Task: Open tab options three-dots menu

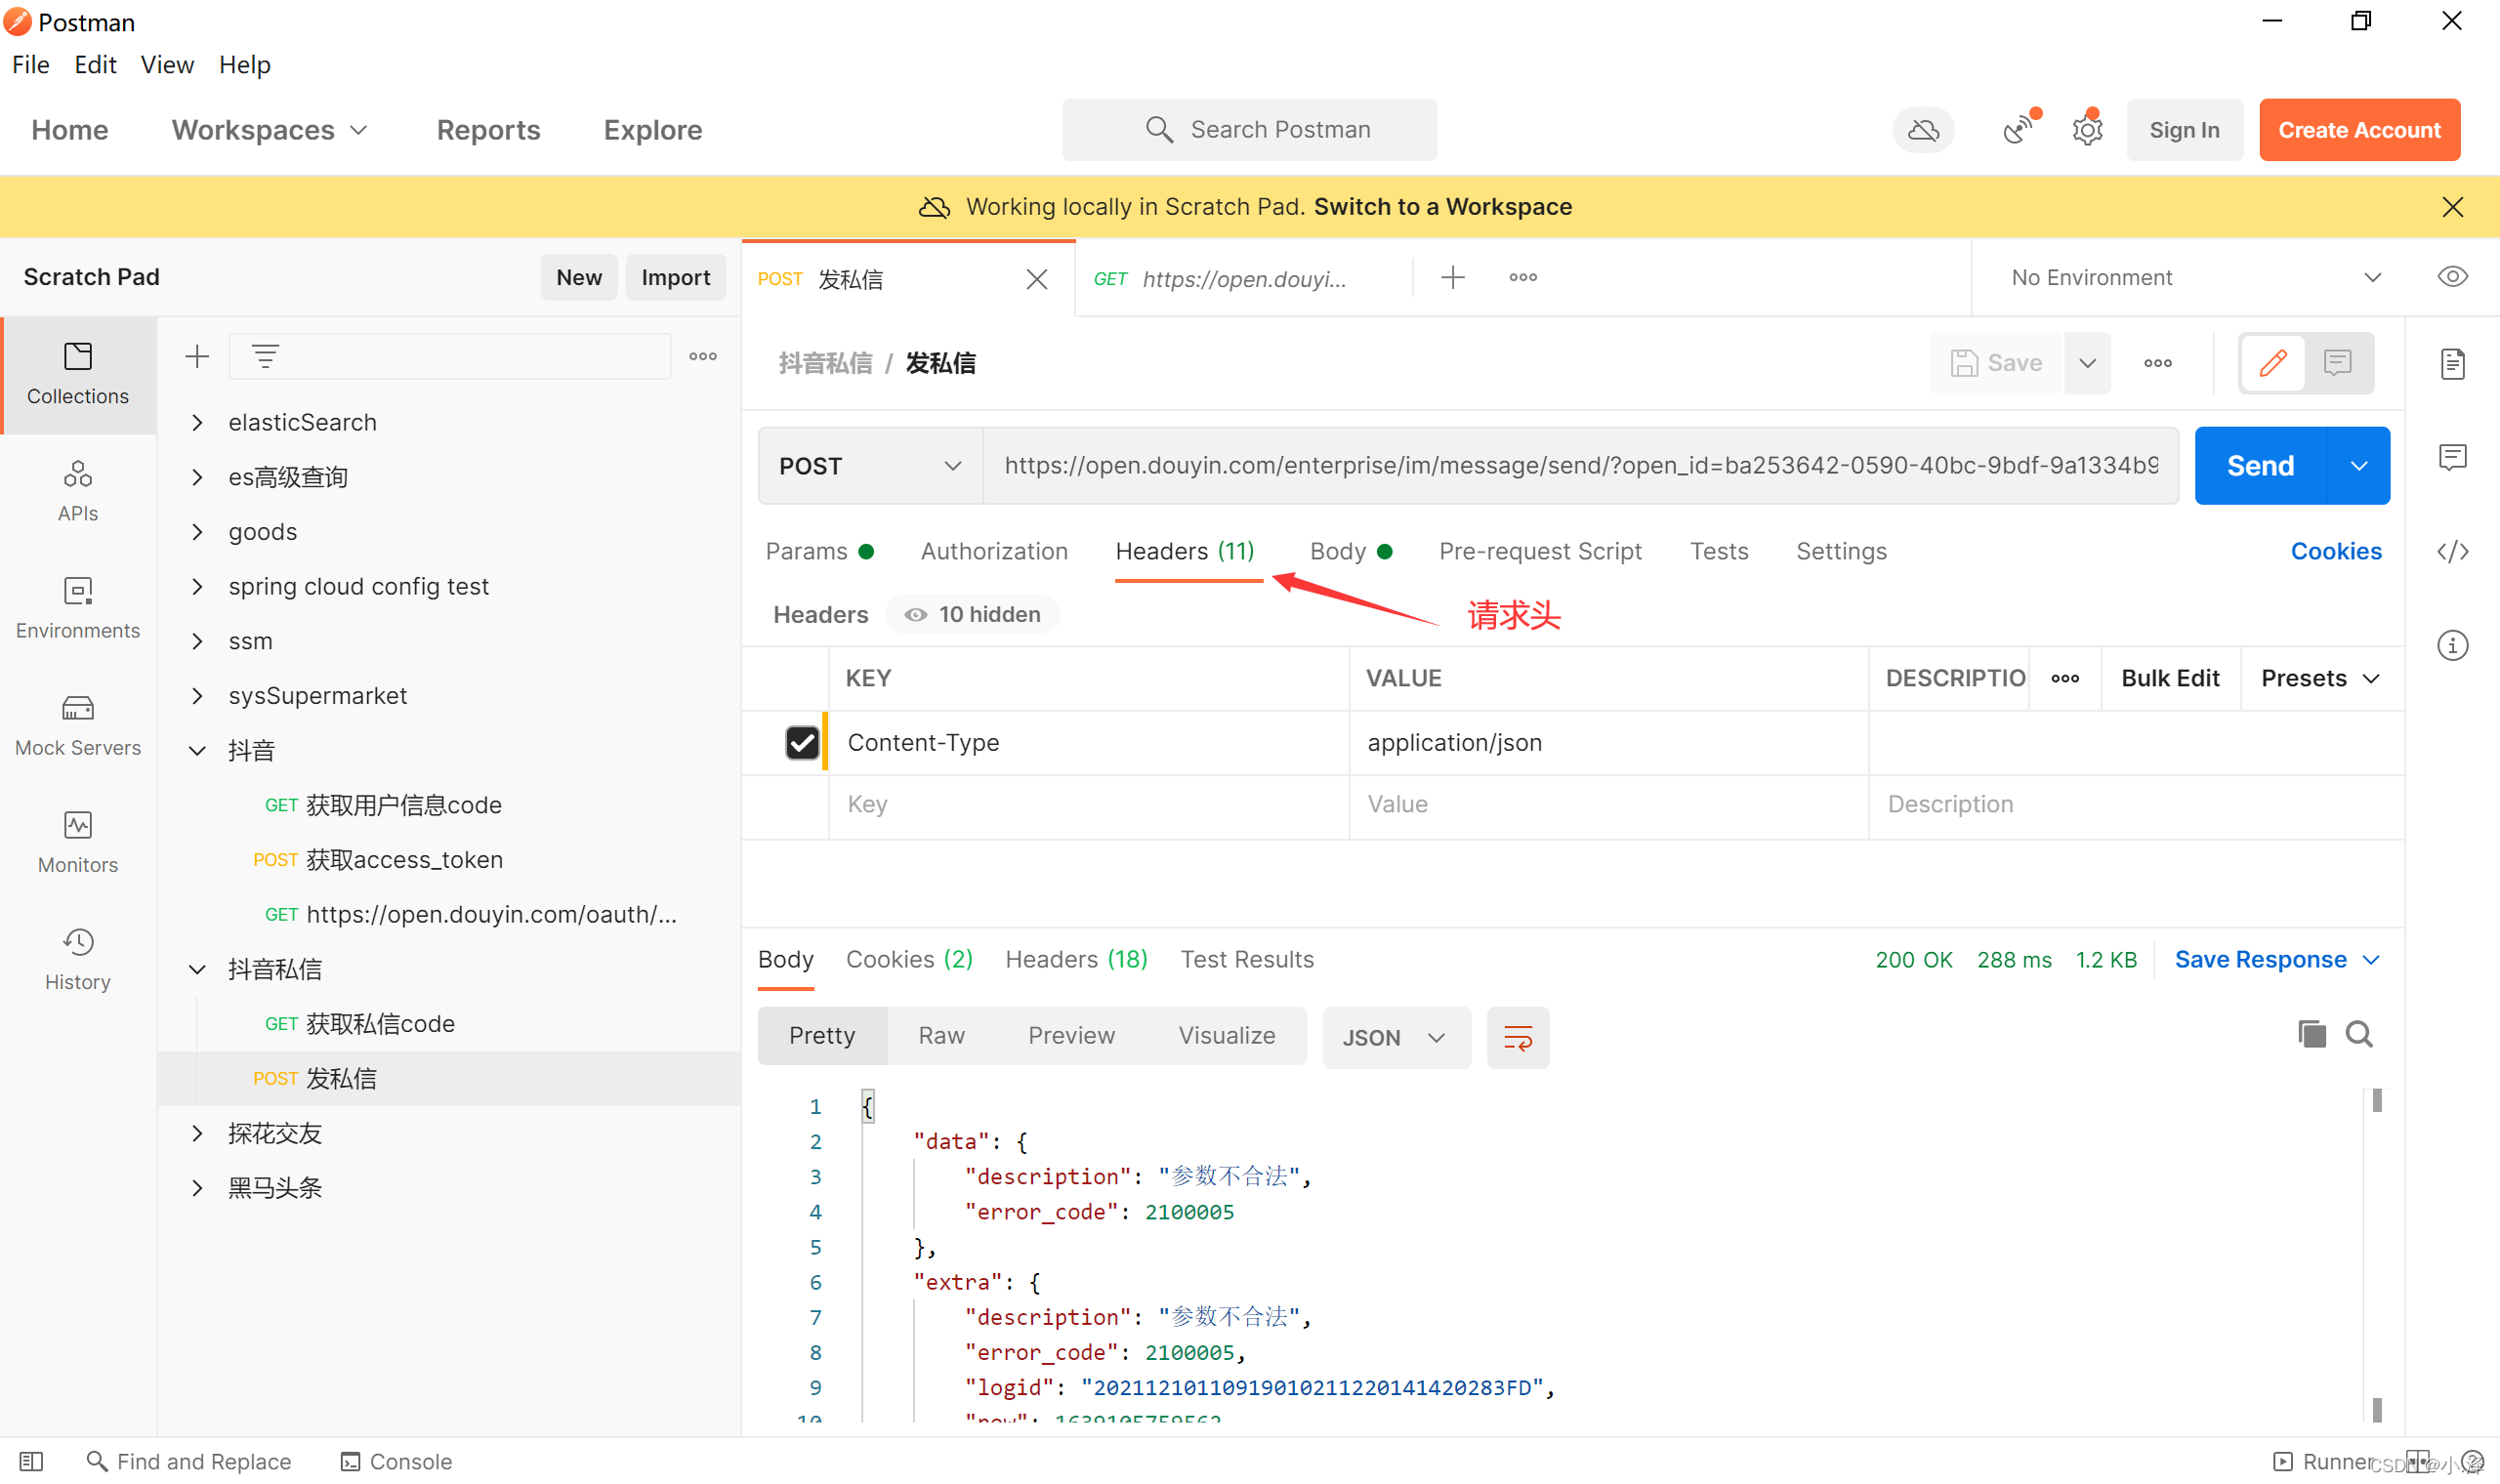Action: click(x=1523, y=277)
